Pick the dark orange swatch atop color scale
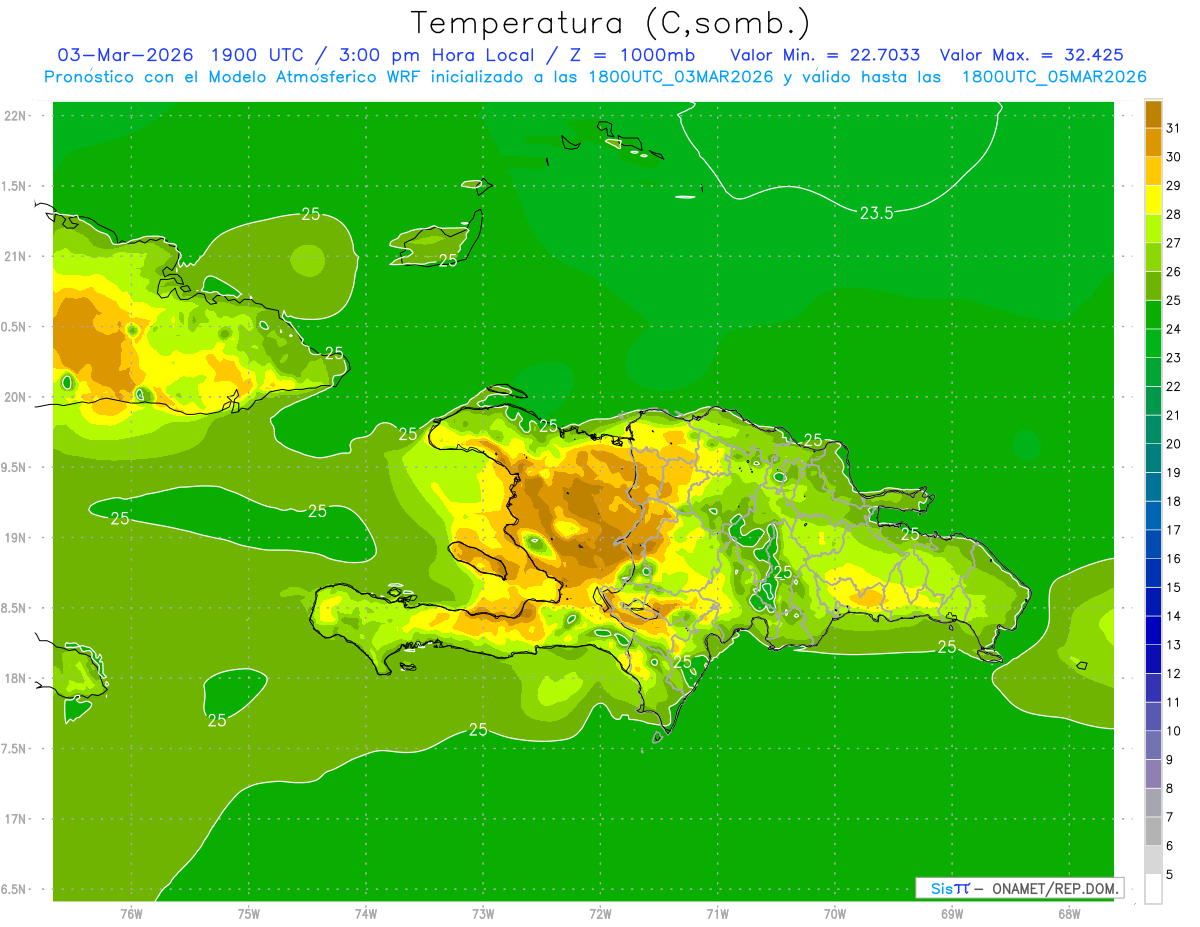 (x=1153, y=114)
